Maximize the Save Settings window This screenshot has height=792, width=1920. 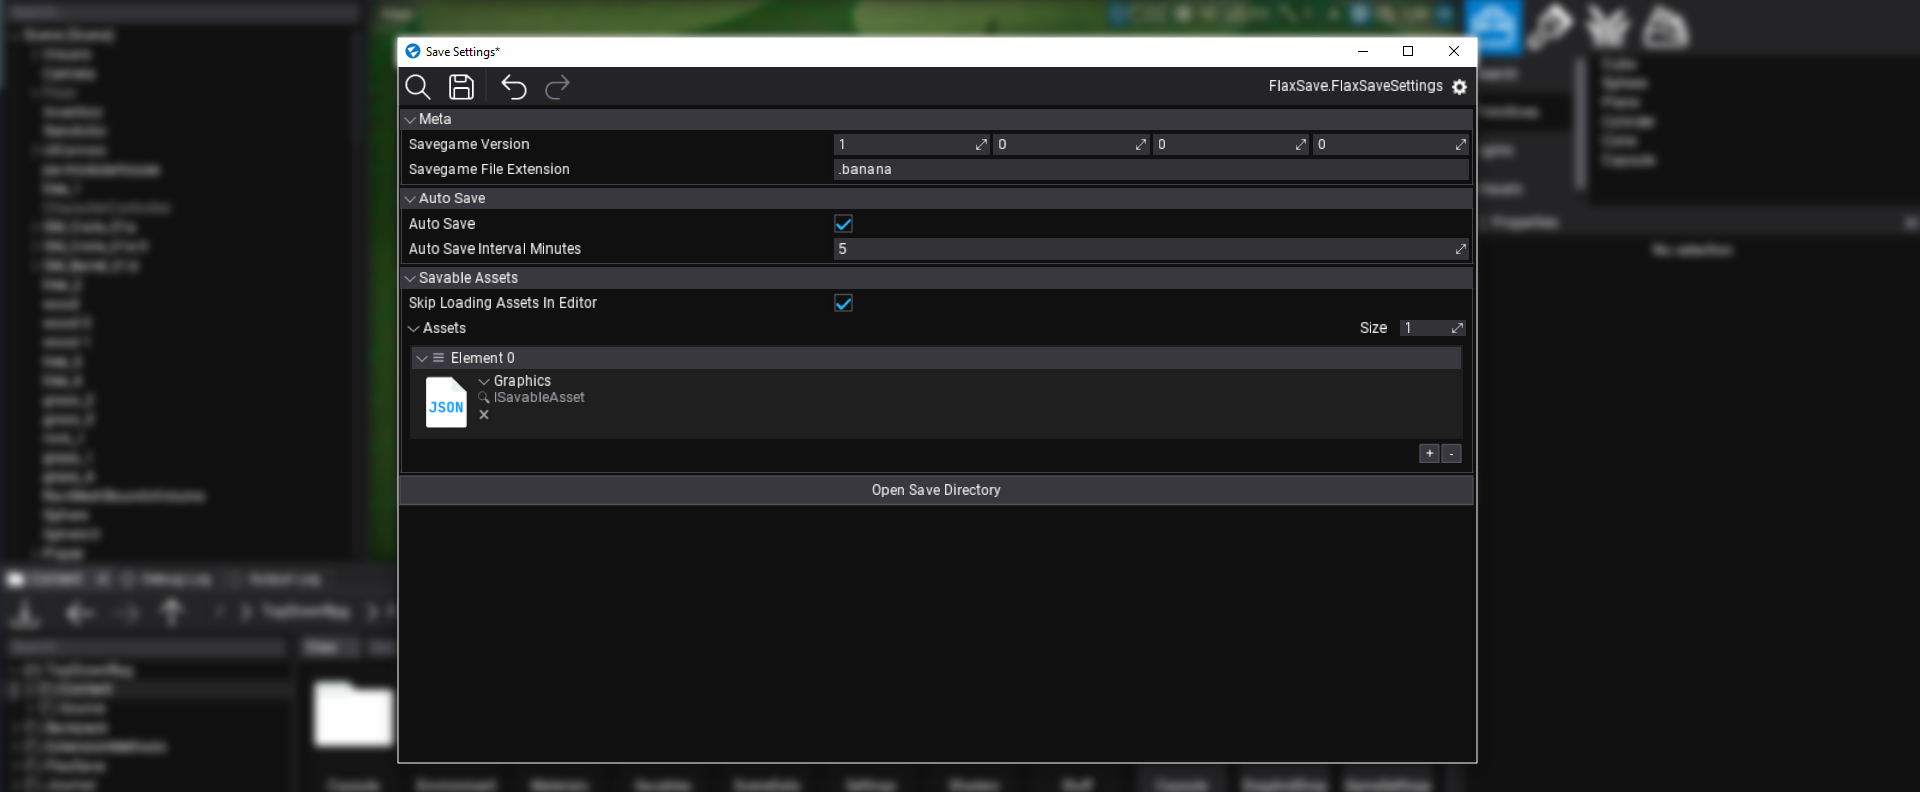tap(1408, 51)
